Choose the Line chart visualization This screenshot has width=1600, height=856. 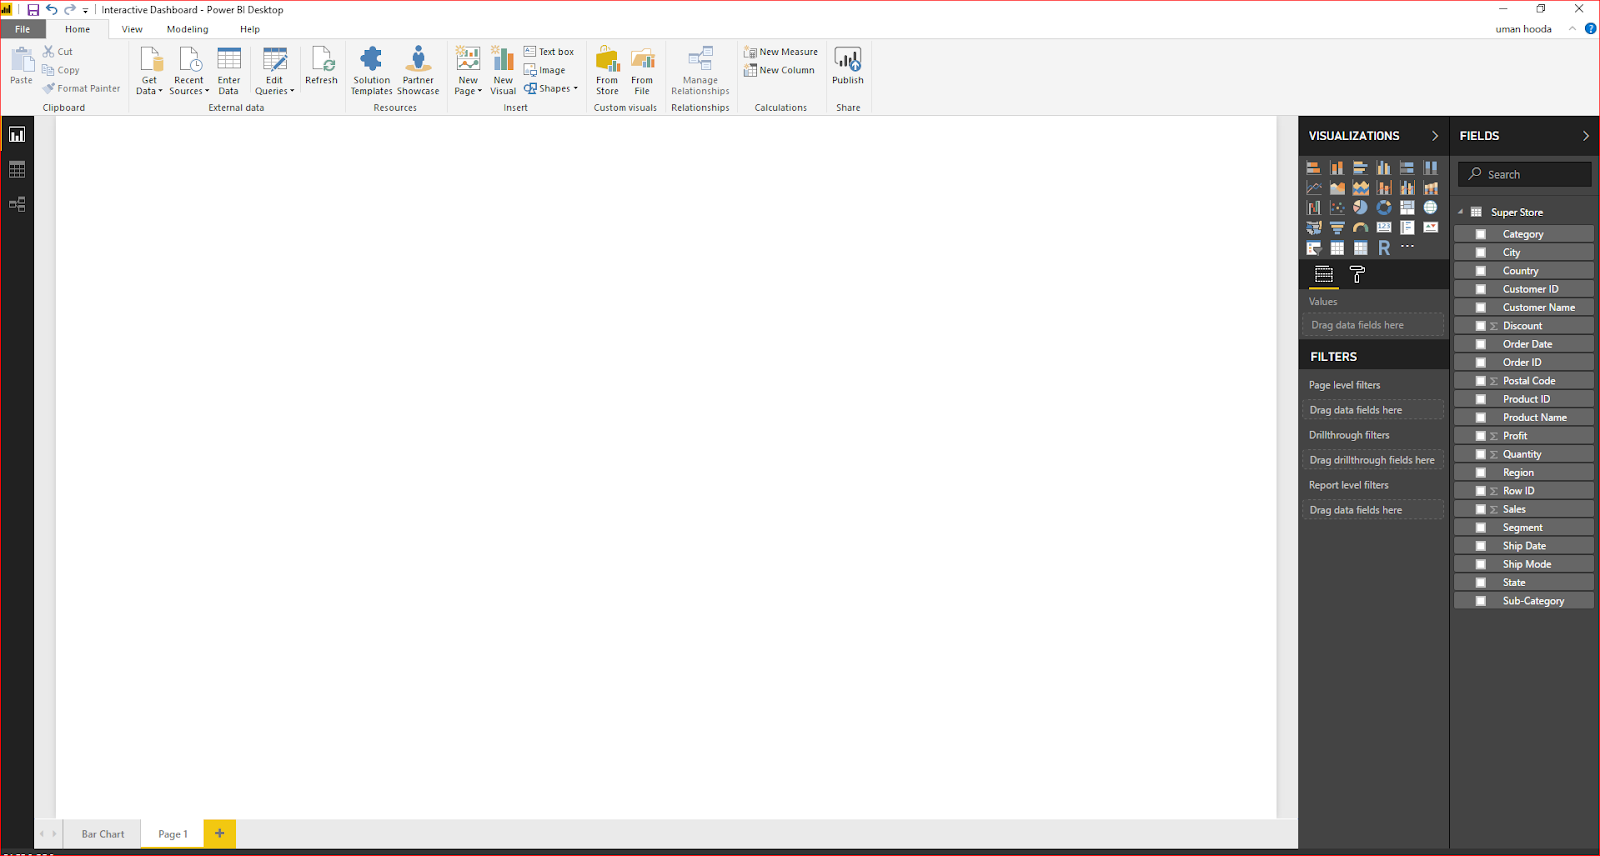point(1313,188)
